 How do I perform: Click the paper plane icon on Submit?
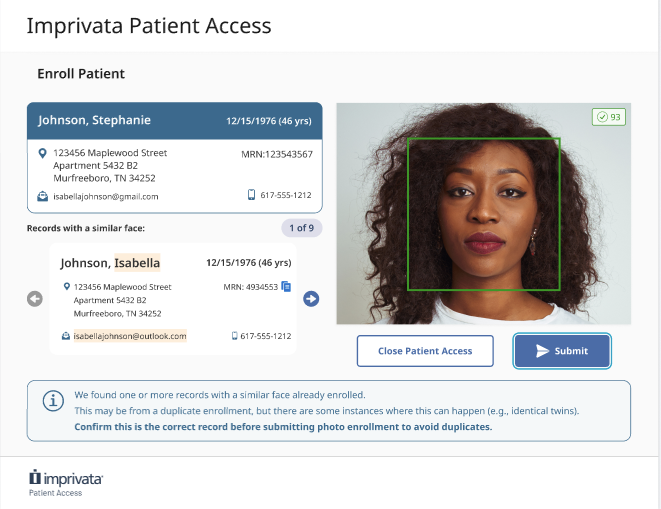pyautogui.click(x=542, y=351)
